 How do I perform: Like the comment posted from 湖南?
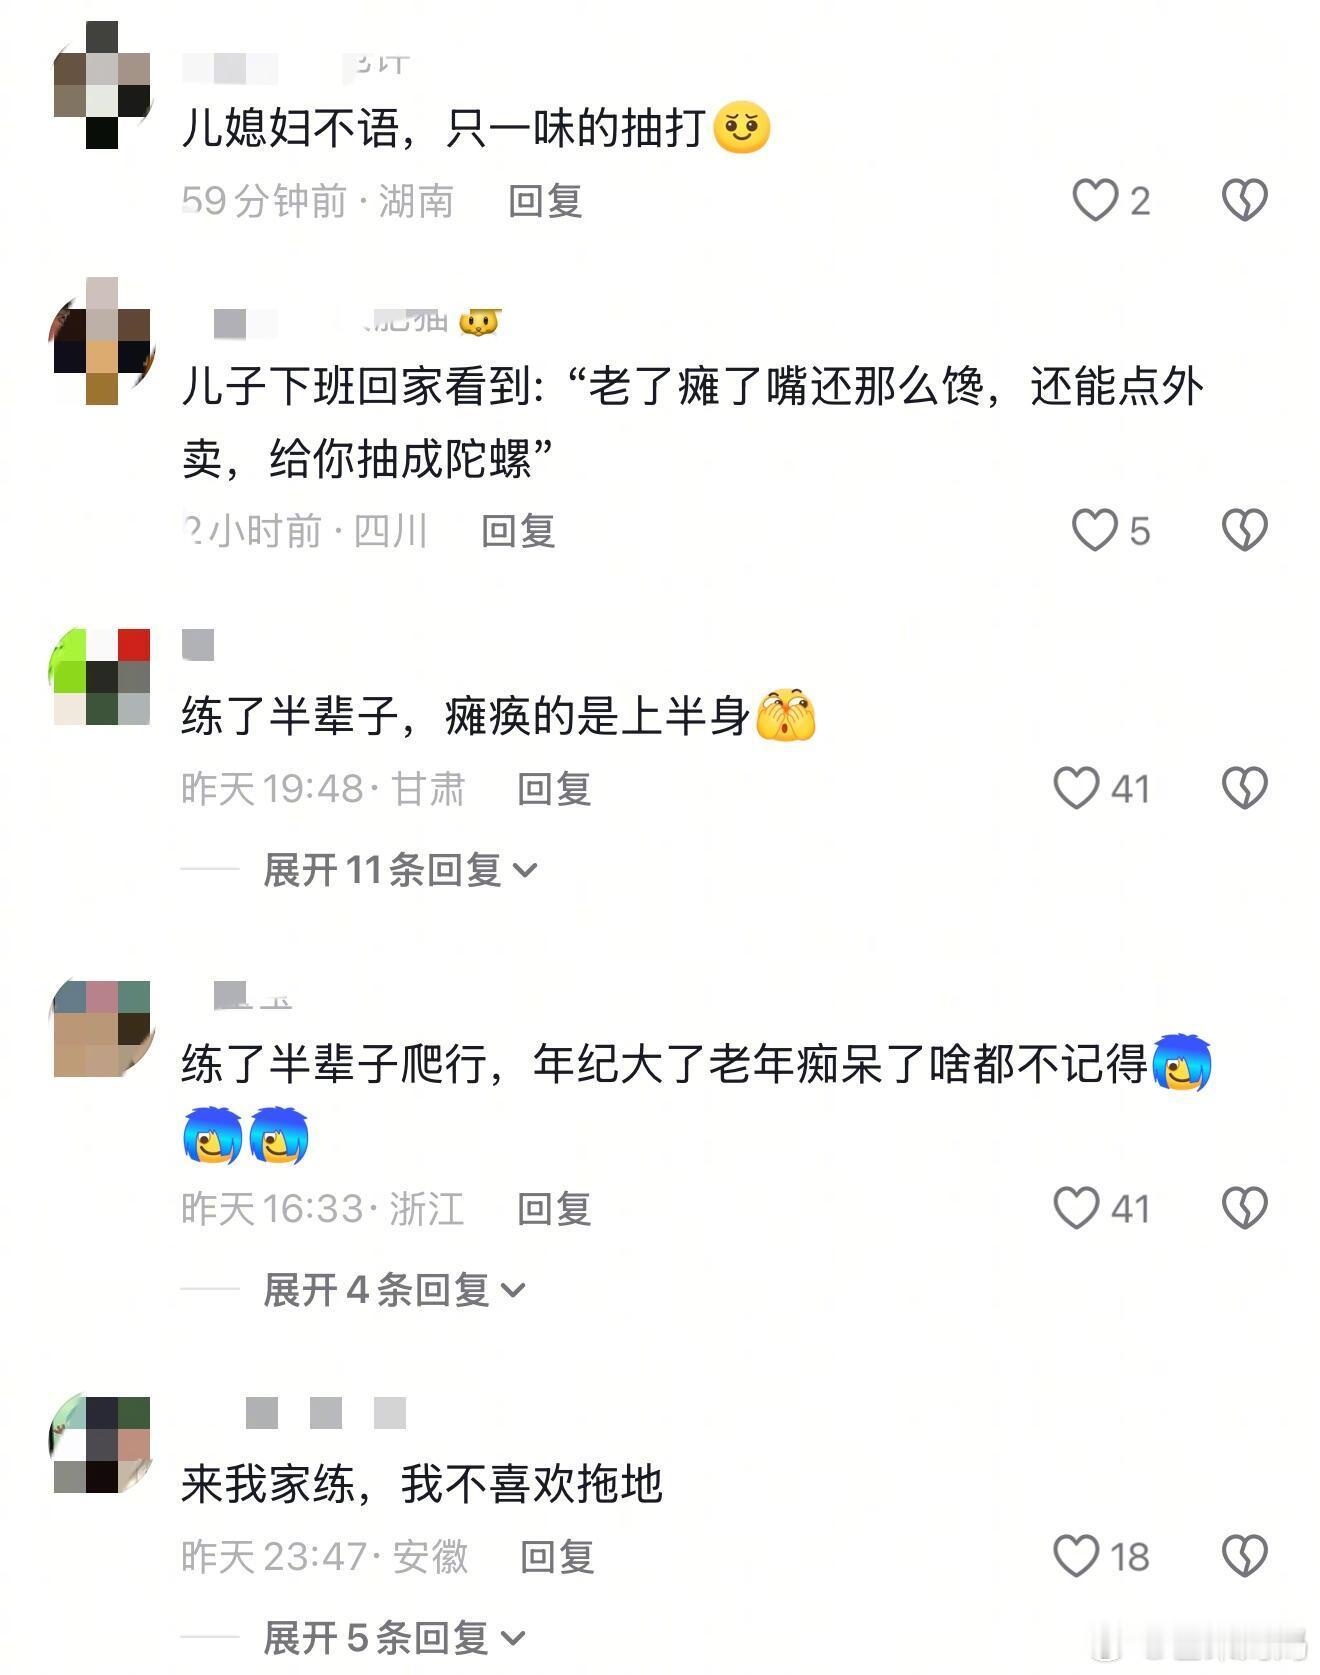click(1095, 200)
